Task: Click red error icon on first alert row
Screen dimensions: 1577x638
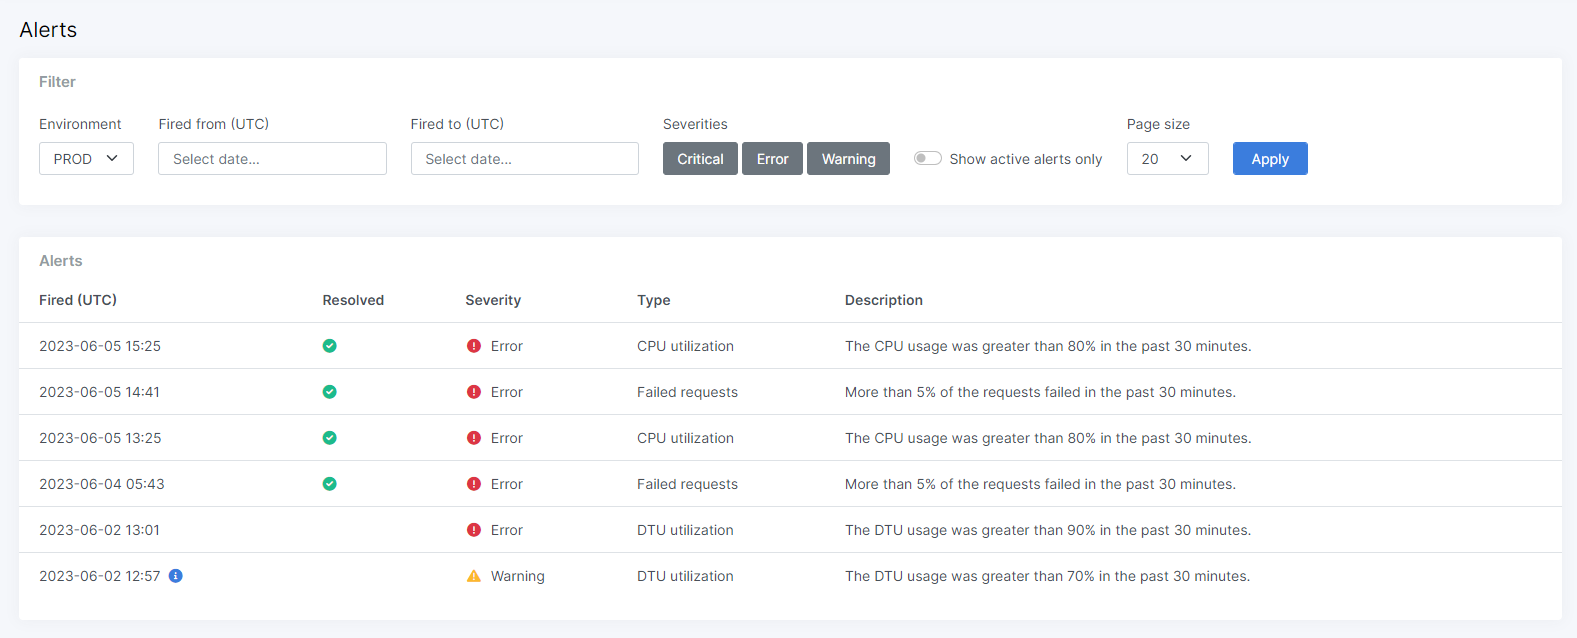Action: (x=474, y=346)
